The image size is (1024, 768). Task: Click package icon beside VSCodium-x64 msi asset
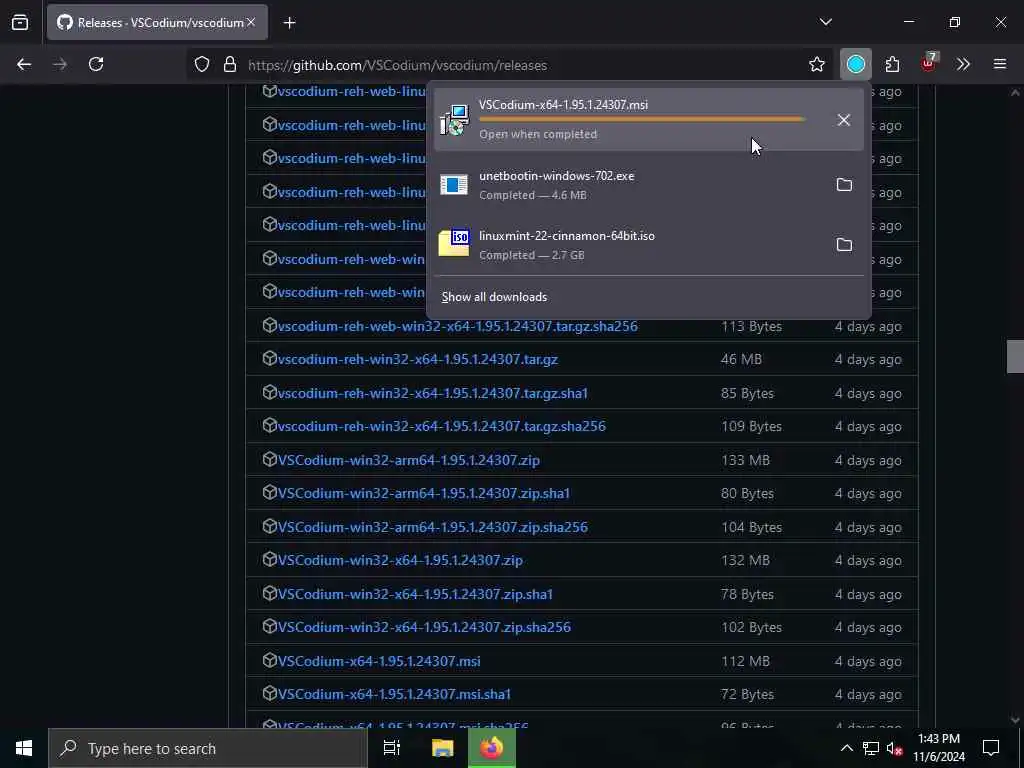[270, 660]
